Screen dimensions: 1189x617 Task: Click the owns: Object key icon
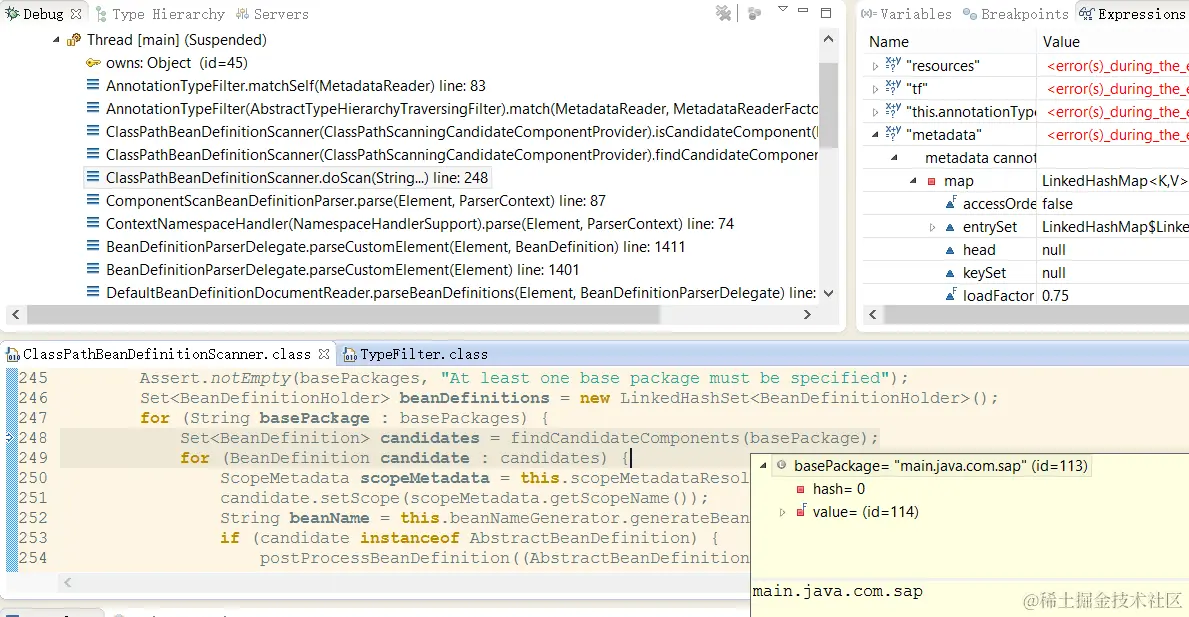coord(93,63)
